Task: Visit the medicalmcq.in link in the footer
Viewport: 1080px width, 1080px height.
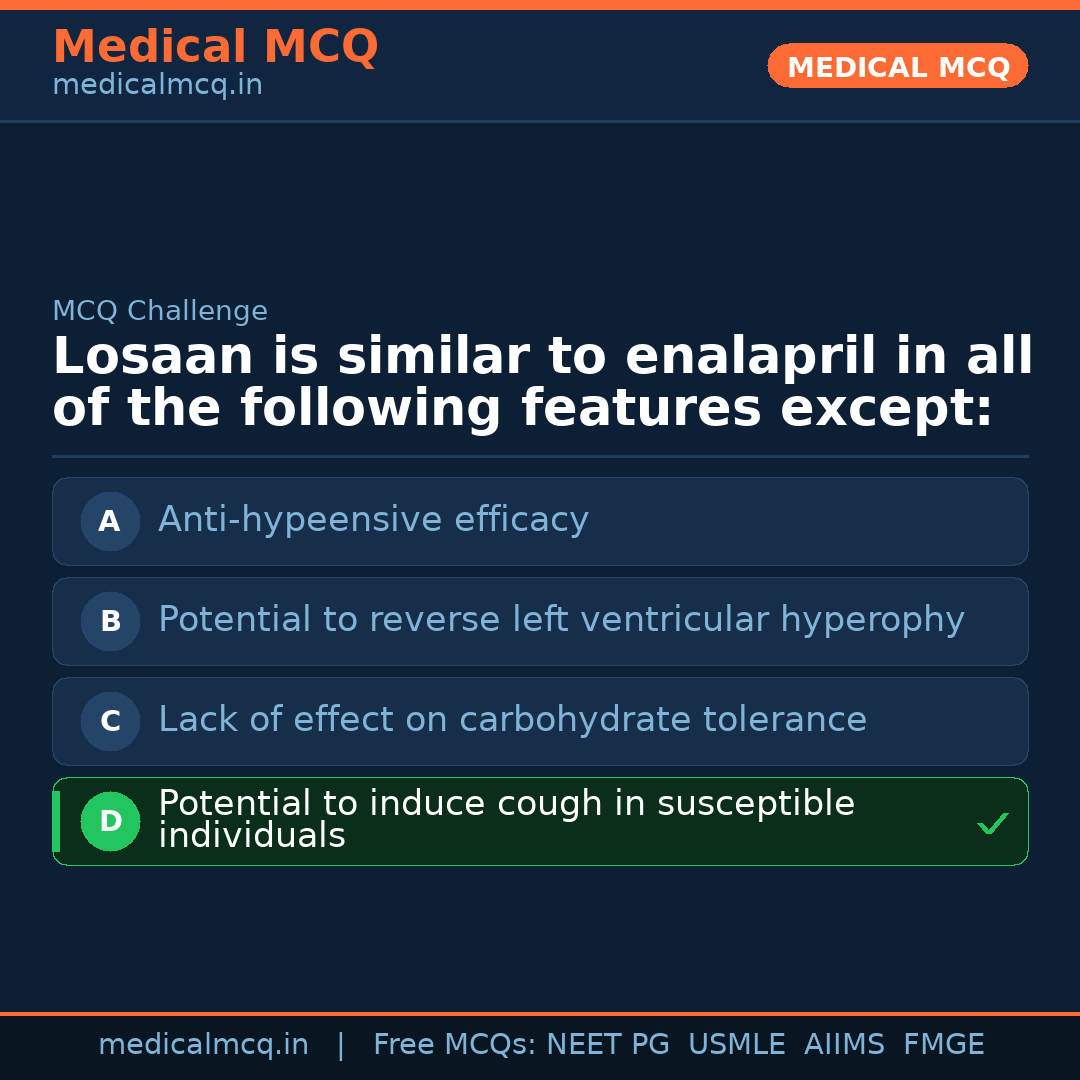Action: pos(203,1045)
